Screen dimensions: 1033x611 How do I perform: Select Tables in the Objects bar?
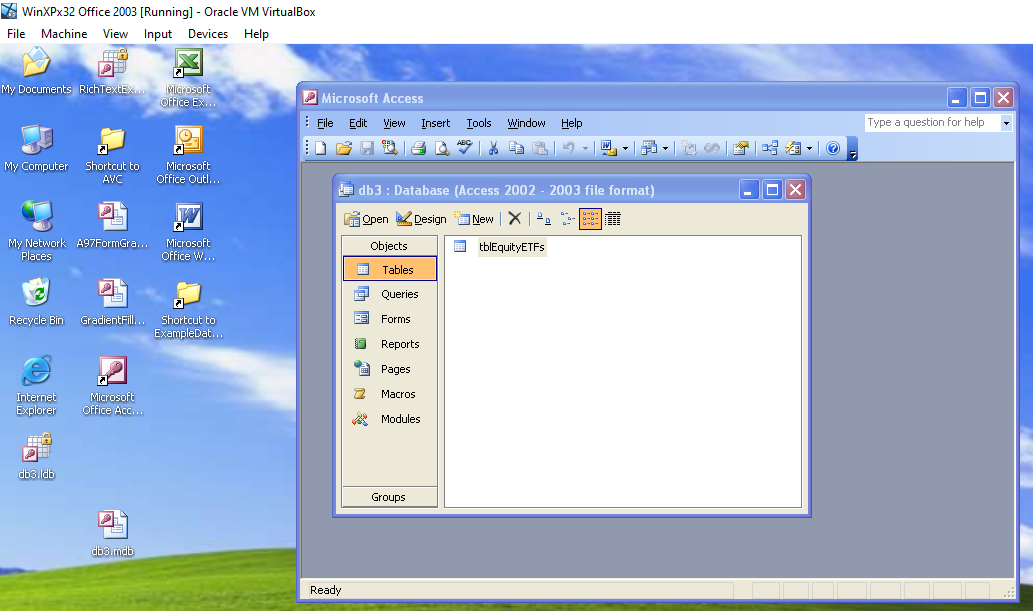(x=390, y=269)
